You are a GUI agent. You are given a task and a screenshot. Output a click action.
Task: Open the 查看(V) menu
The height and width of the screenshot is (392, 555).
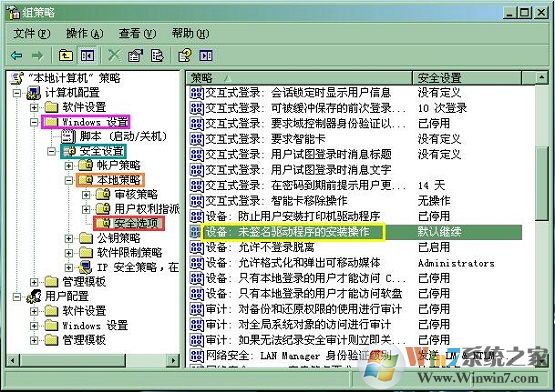coord(137,34)
